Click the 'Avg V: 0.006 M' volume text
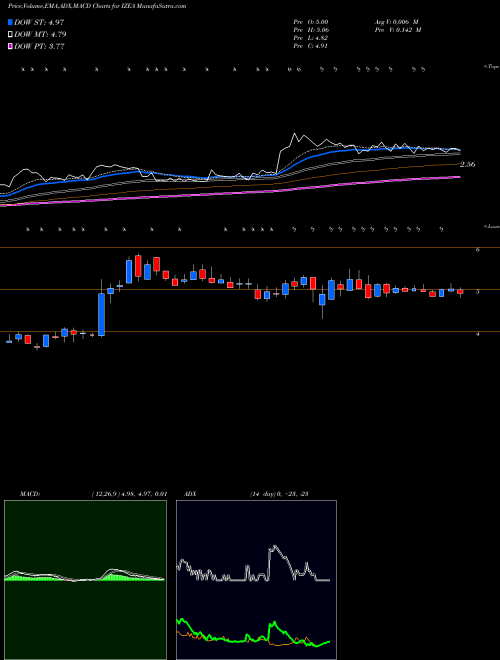This screenshot has width=500, height=660. tap(397, 22)
